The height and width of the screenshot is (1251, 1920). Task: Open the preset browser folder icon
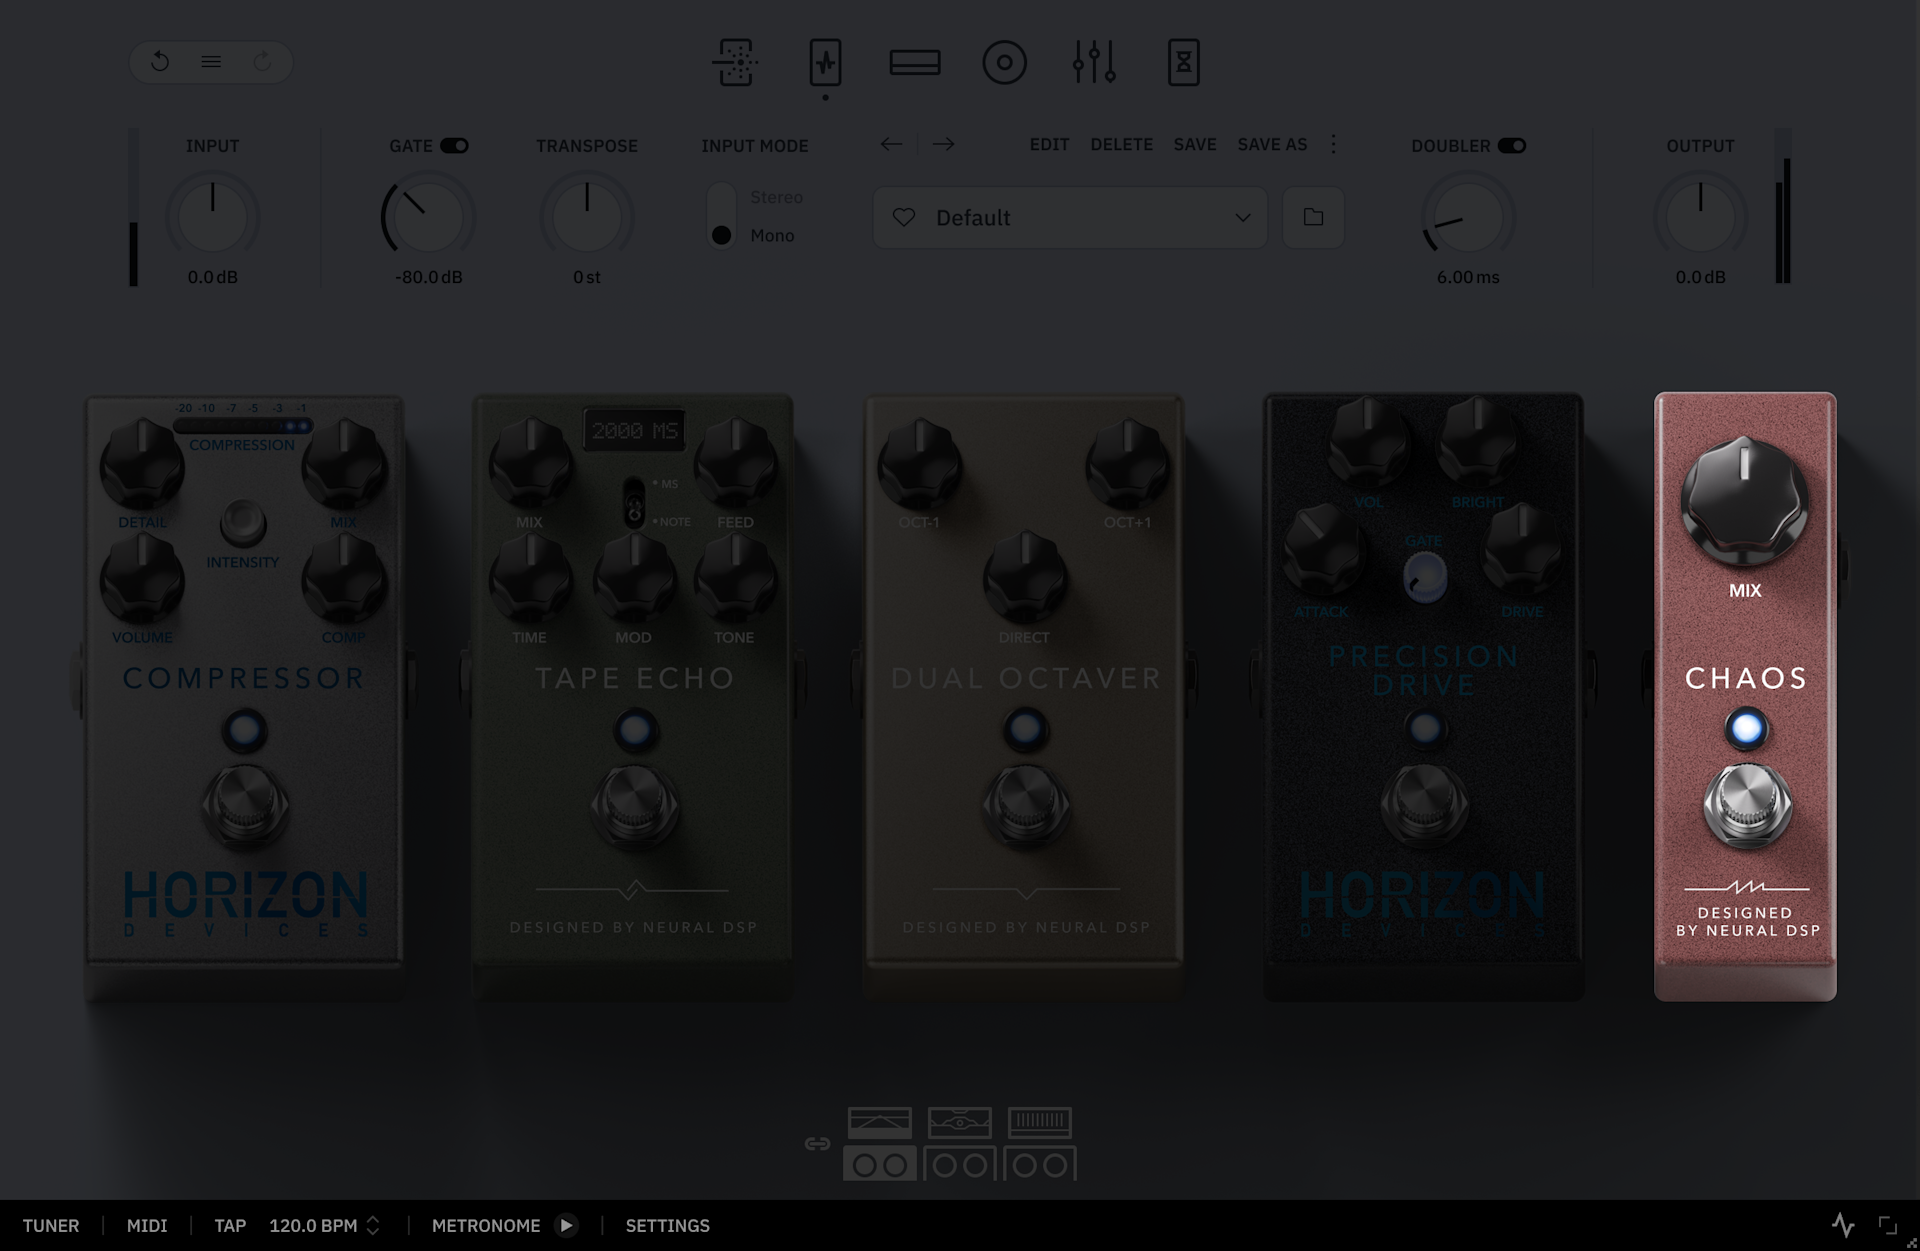(x=1314, y=217)
